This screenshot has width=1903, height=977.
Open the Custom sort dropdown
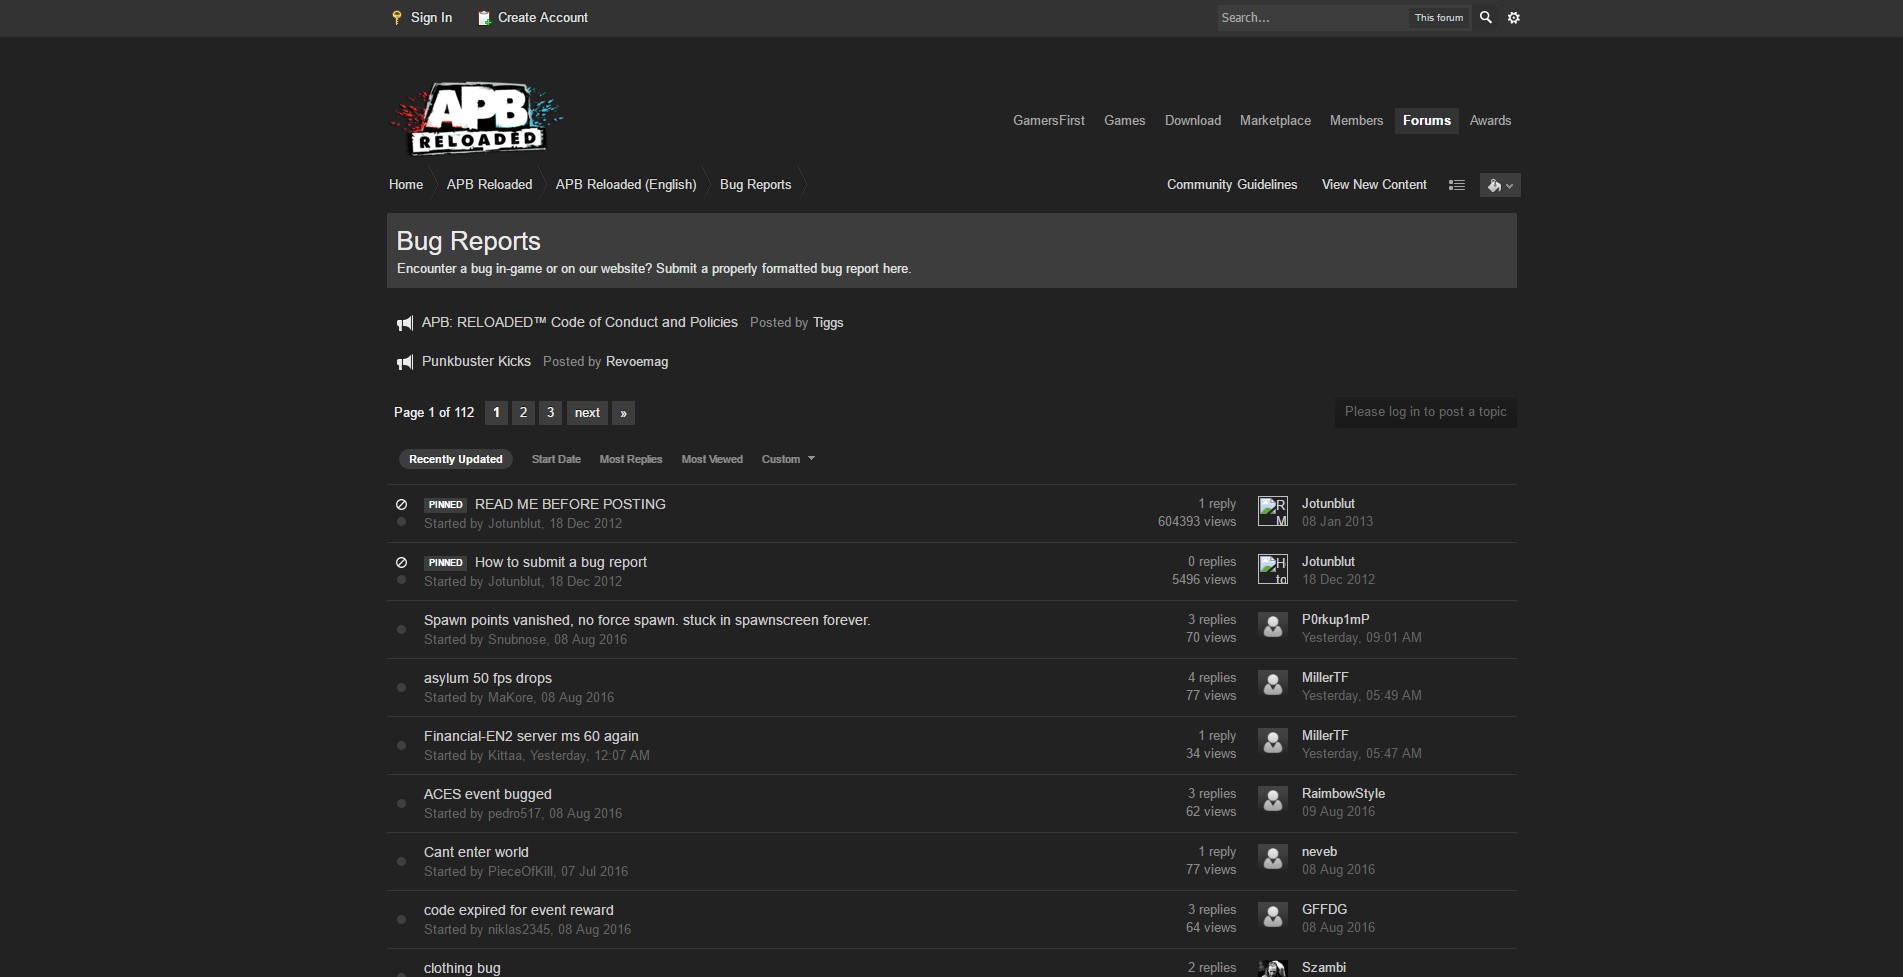[787, 459]
